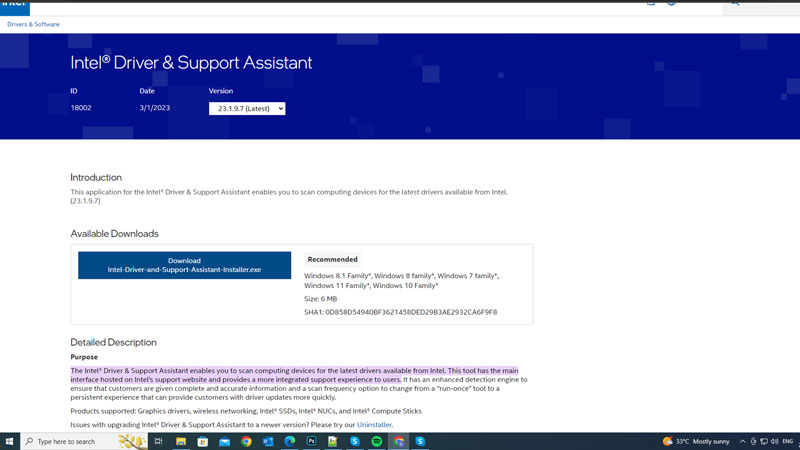Open Task View from the taskbar

tap(158, 441)
